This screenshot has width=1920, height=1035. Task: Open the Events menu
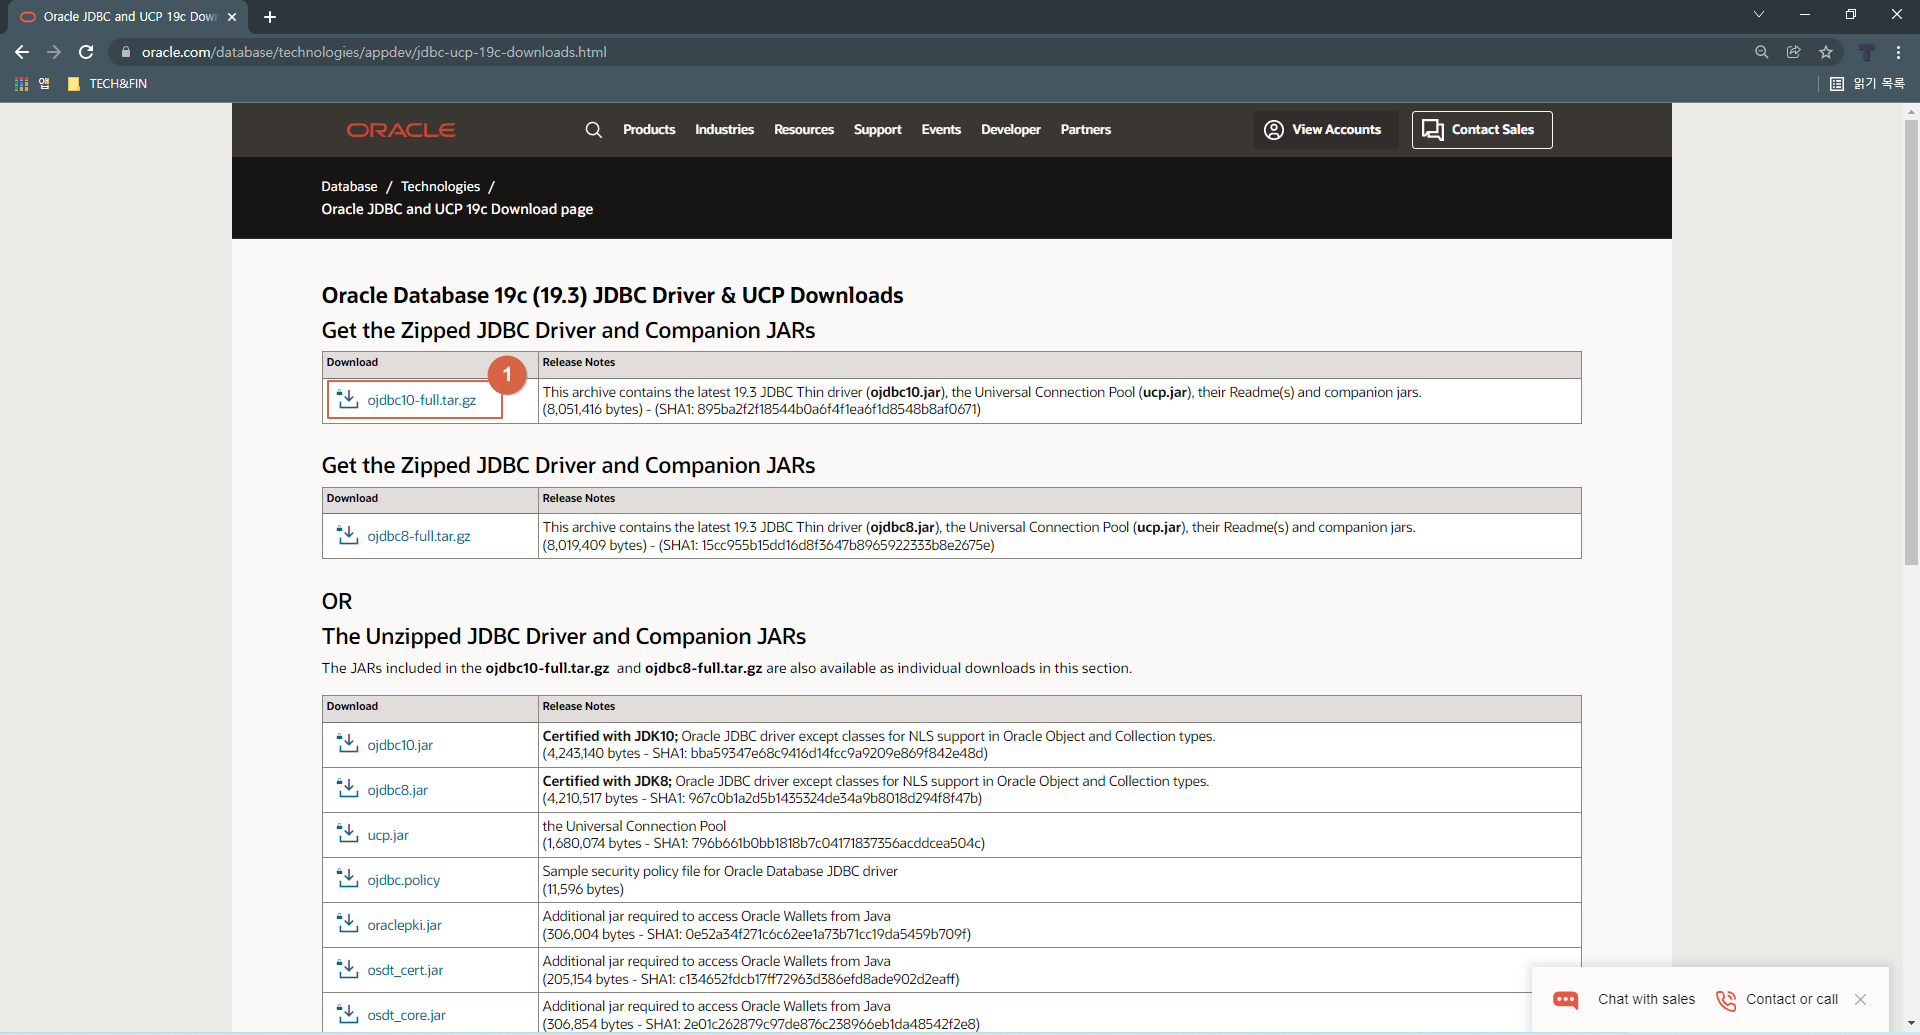[x=941, y=130]
